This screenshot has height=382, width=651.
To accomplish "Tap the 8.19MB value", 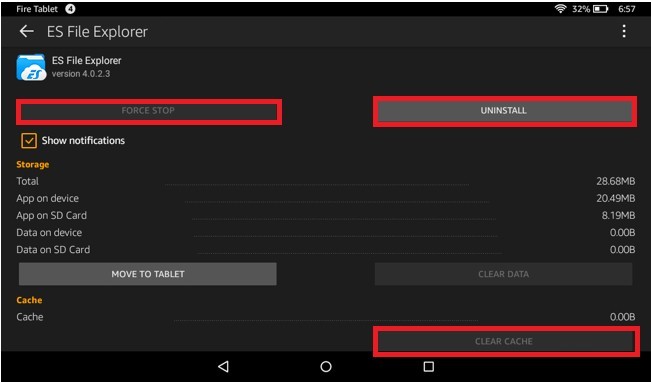I will [619, 215].
